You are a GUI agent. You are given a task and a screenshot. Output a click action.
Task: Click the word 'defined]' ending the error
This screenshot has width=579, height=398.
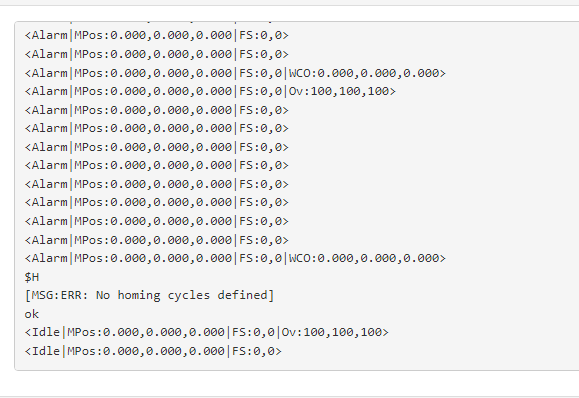click(x=246, y=295)
